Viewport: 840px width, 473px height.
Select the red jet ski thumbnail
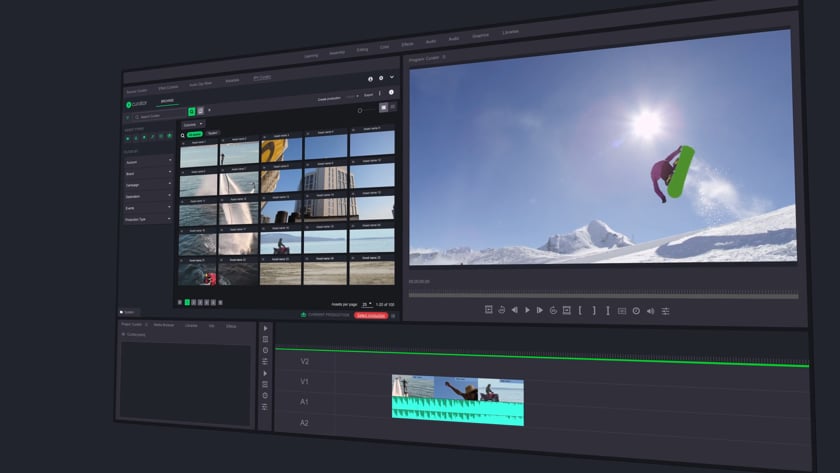[x=198, y=274]
